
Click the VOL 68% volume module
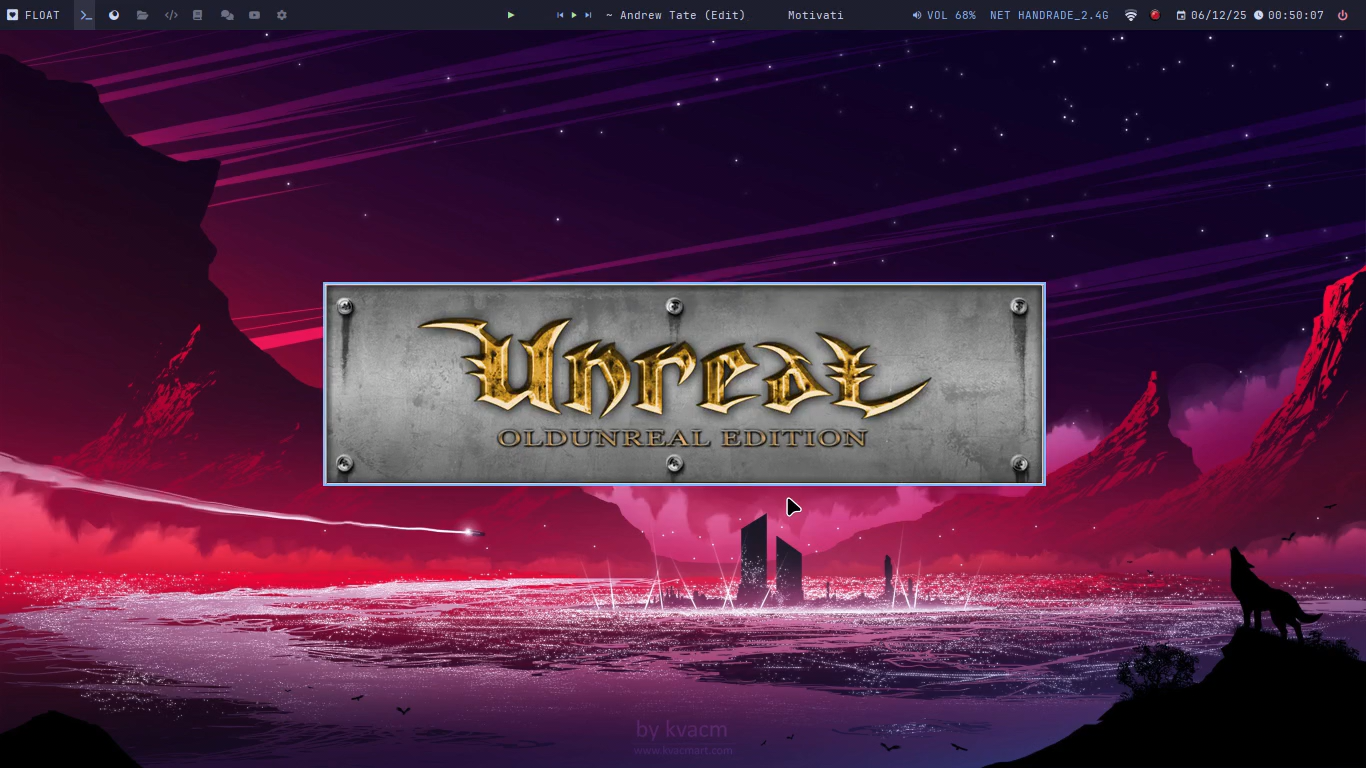pyautogui.click(x=944, y=15)
